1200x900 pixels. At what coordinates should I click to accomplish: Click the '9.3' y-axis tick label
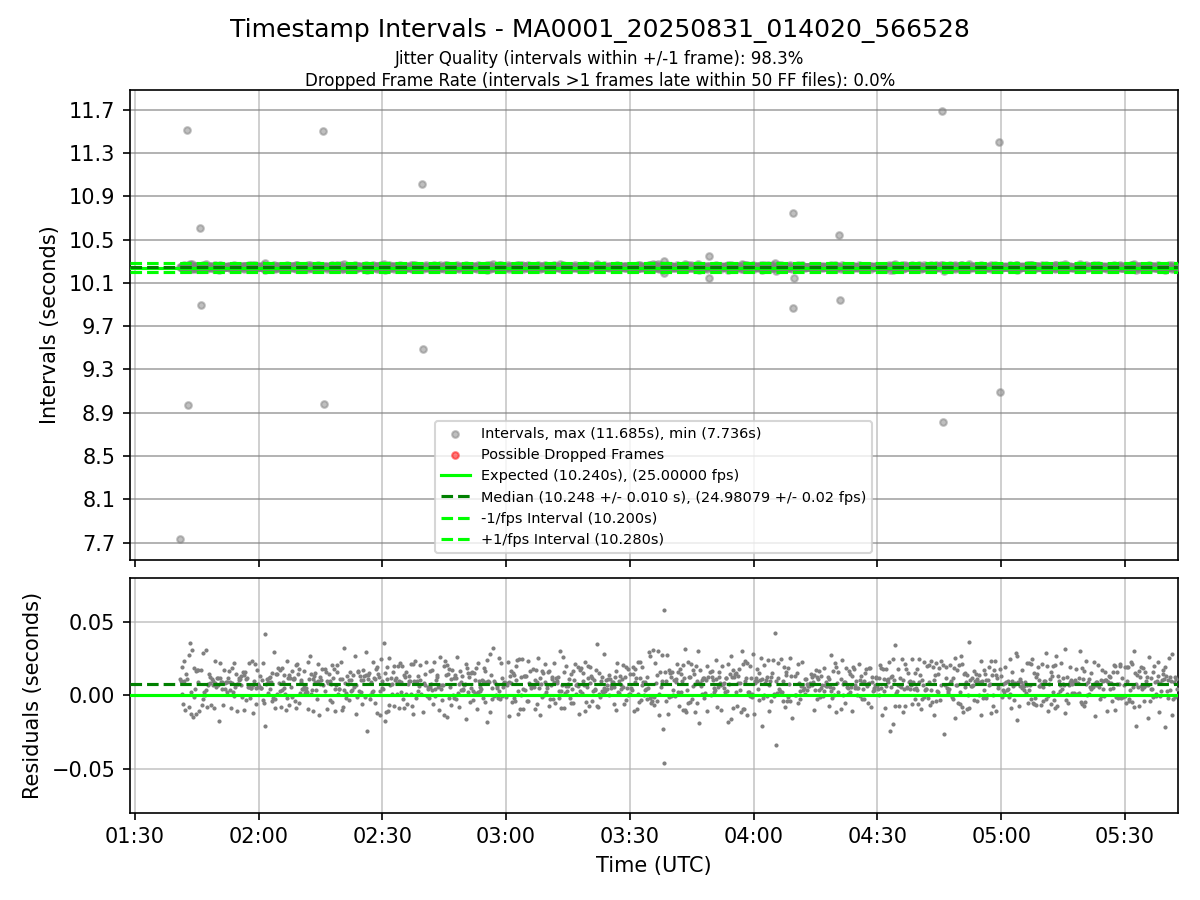point(97,369)
